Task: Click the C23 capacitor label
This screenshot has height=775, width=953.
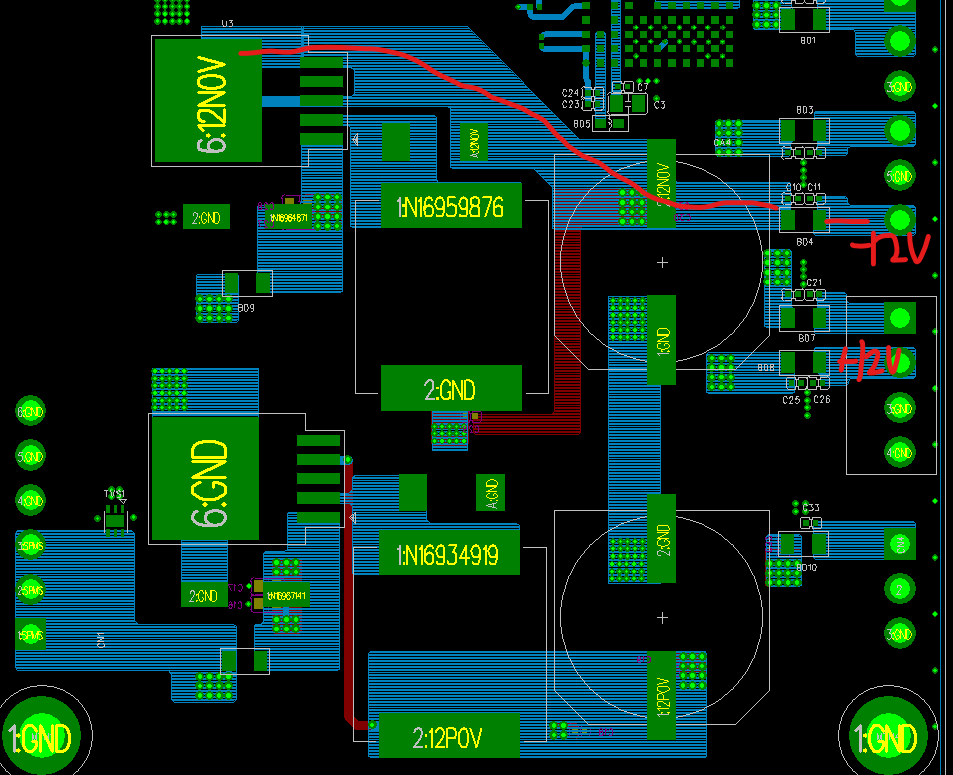Action: (570, 104)
